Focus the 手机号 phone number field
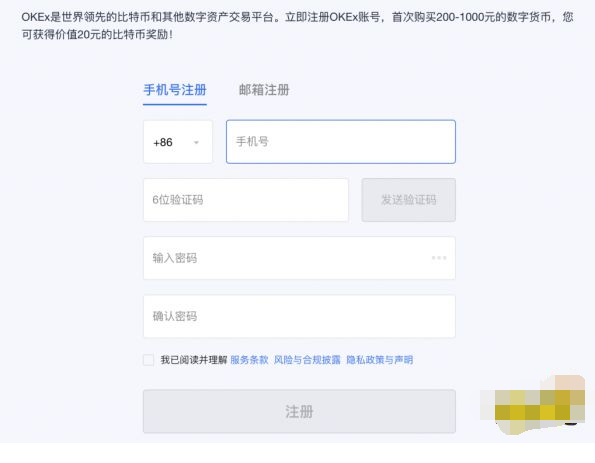This screenshot has height=463, width=595. pos(341,142)
